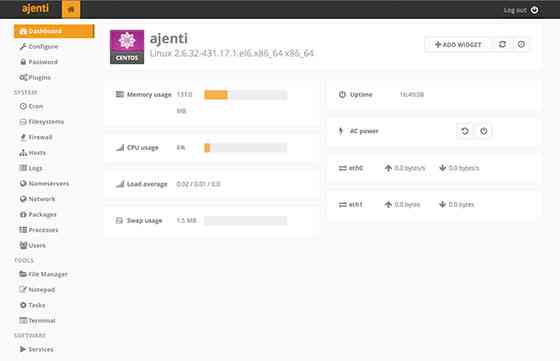The height and width of the screenshot is (361, 560).
Task: Click the Swap usage widget icon
Action: (x=119, y=220)
